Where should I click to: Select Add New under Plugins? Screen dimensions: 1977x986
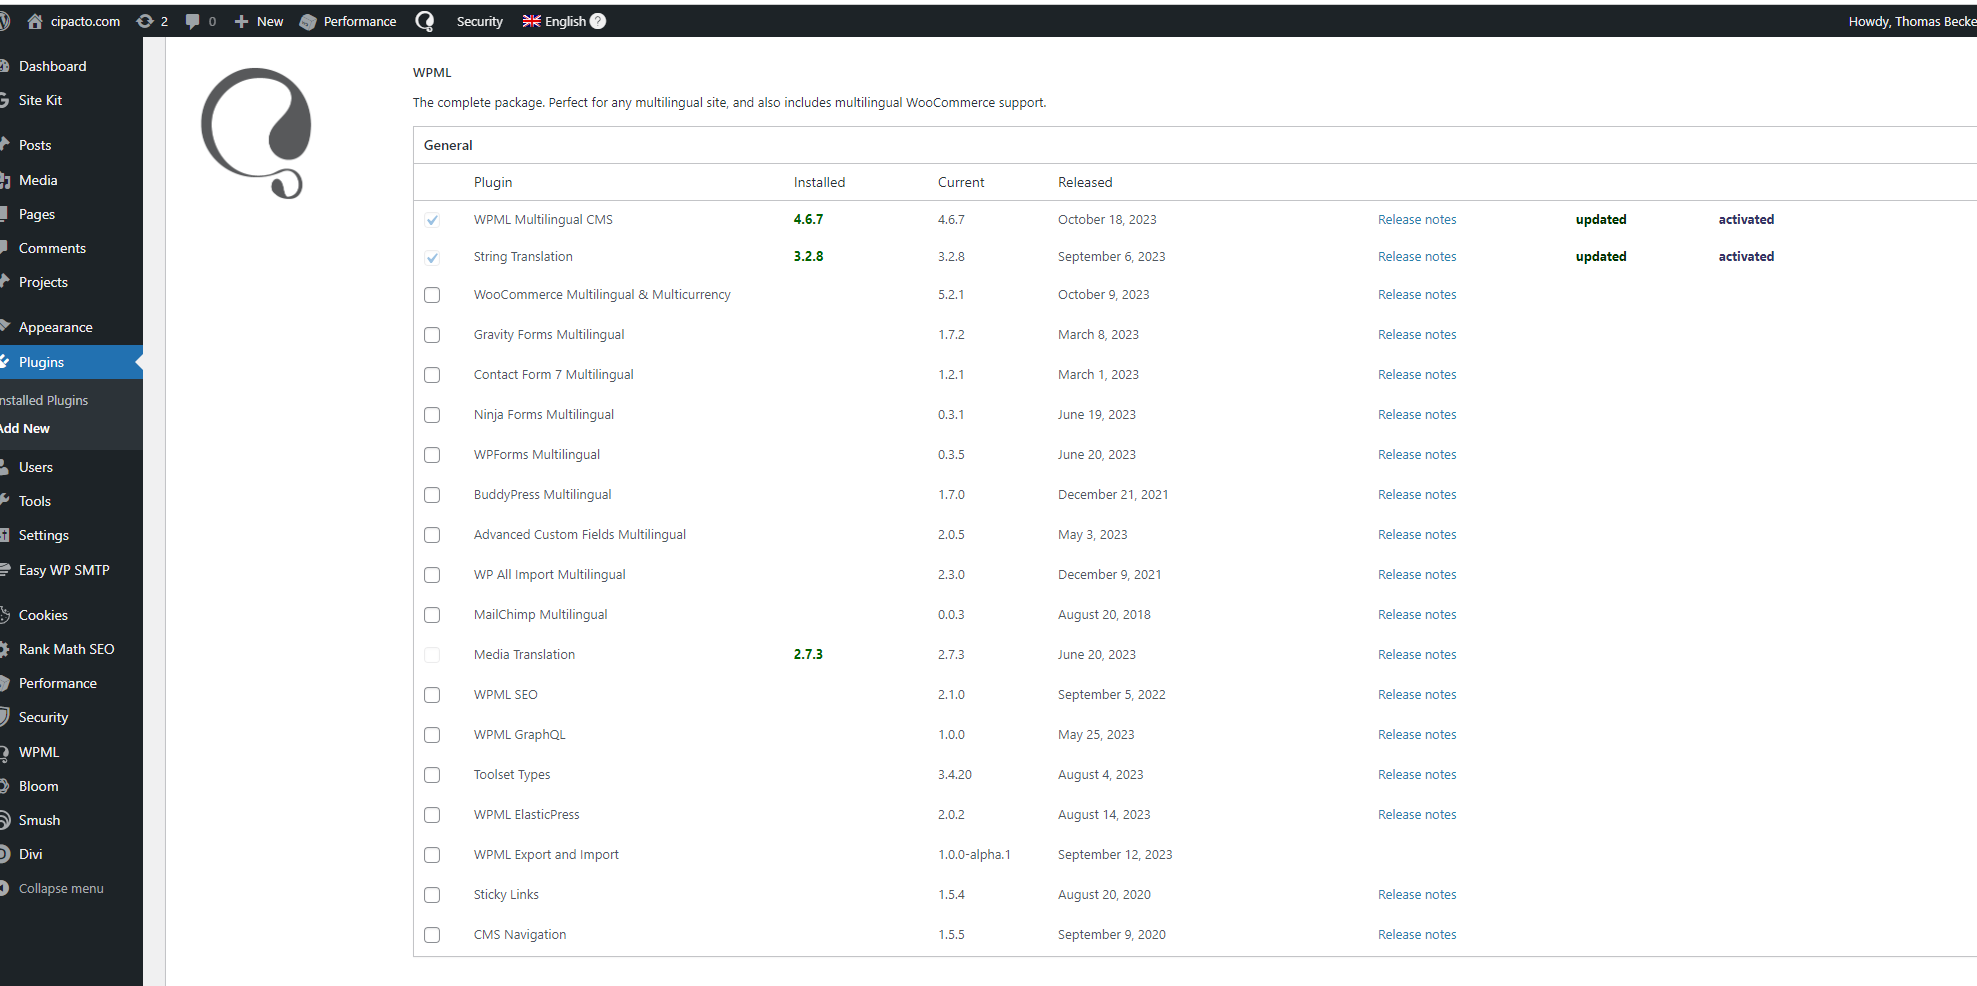pyautogui.click(x=25, y=428)
